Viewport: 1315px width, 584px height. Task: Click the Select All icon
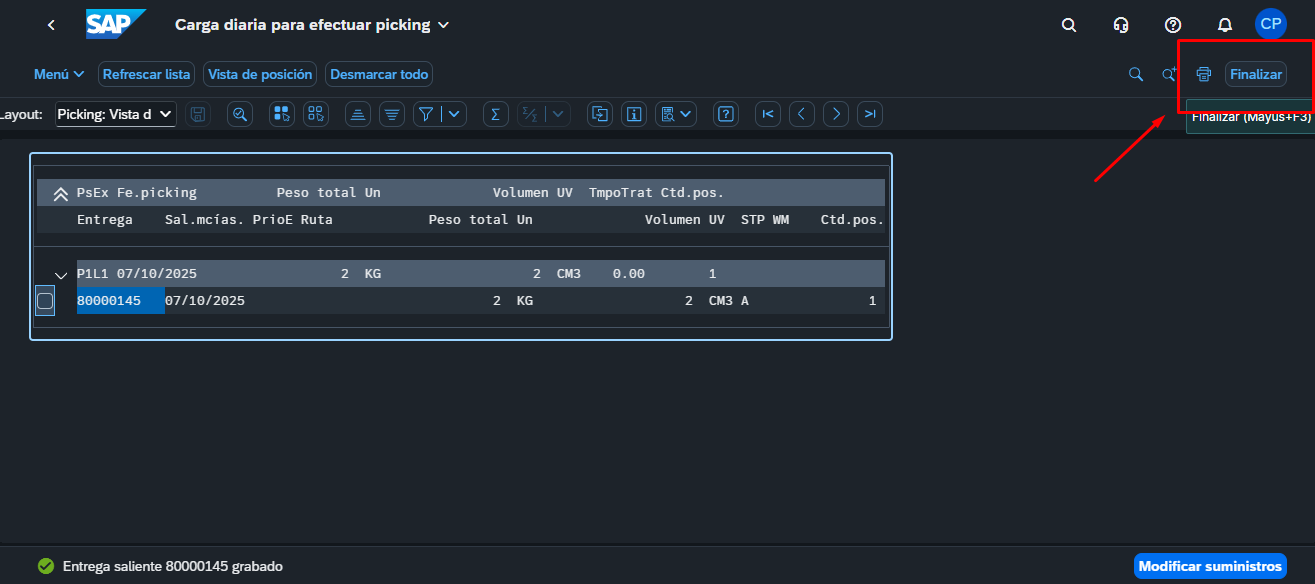click(x=282, y=114)
